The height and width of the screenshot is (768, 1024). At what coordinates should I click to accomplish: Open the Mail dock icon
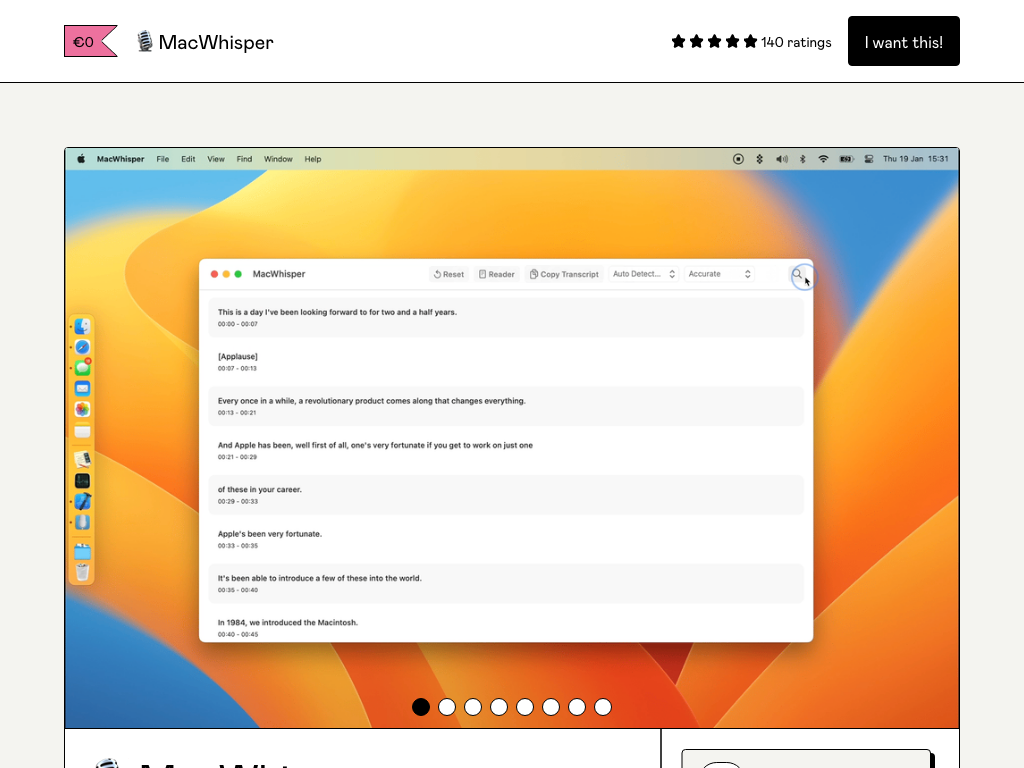pyautogui.click(x=82, y=389)
